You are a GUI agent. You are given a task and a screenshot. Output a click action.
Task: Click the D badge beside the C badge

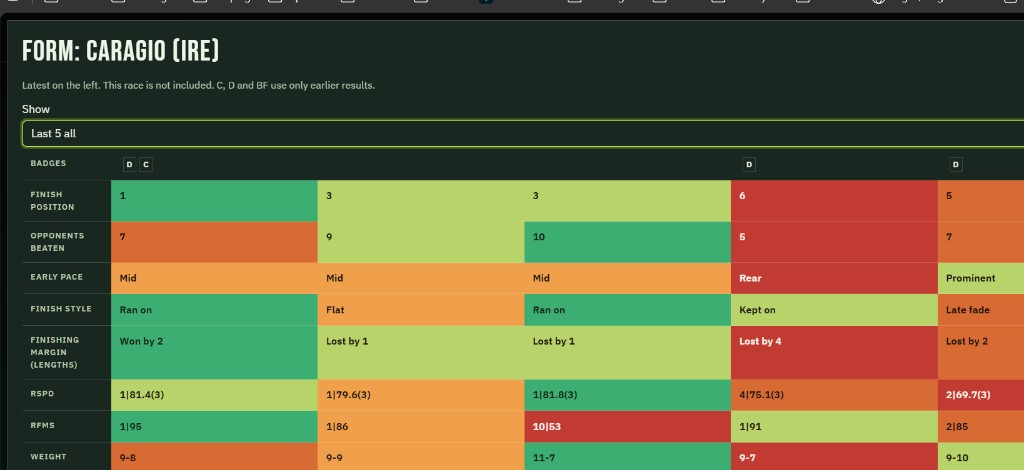[x=129, y=164]
